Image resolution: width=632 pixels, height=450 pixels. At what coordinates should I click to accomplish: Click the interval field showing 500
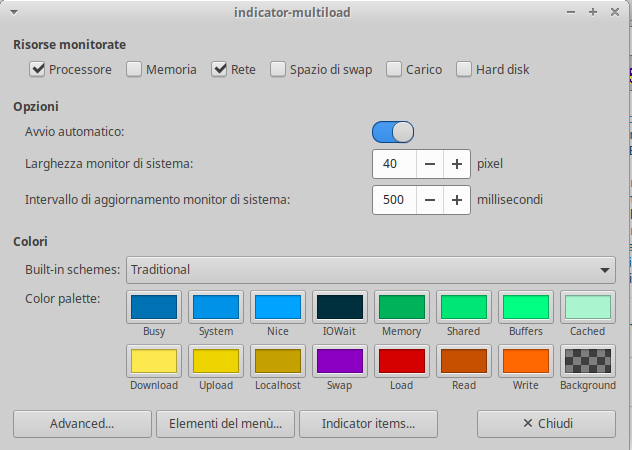[395, 200]
